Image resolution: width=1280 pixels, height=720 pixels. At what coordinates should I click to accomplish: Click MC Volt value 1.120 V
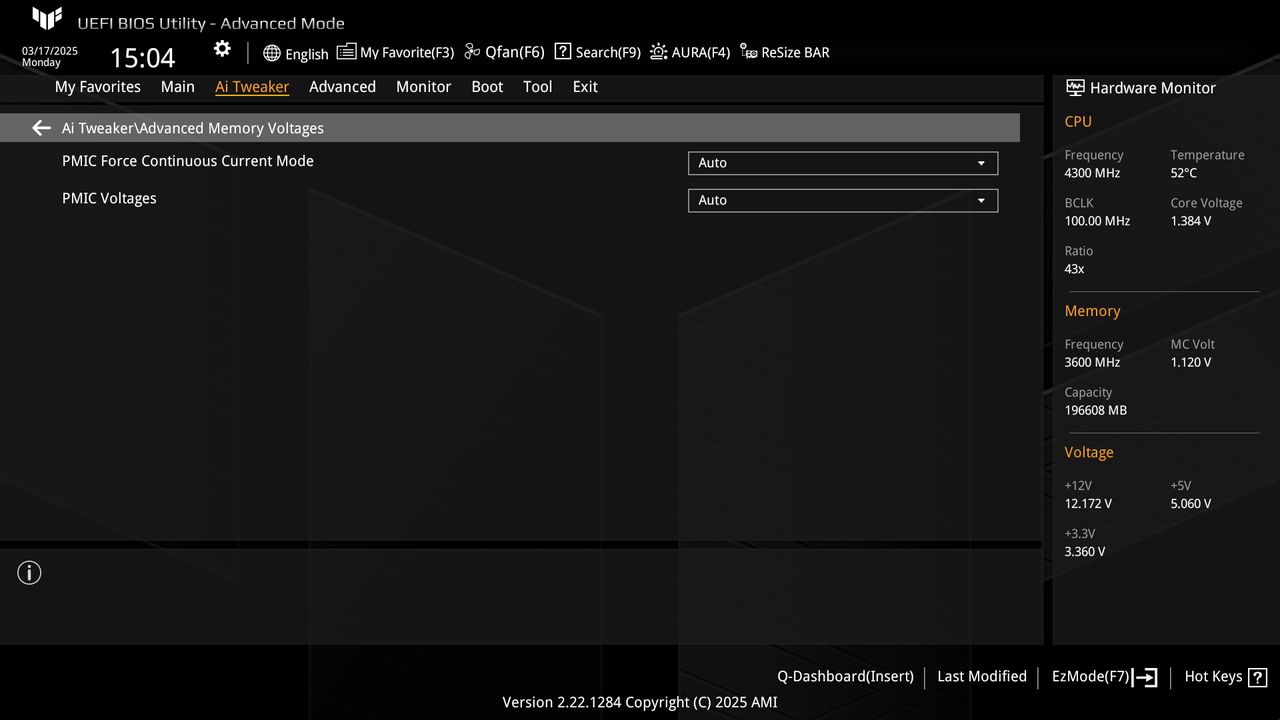(x=1191, y=362)
